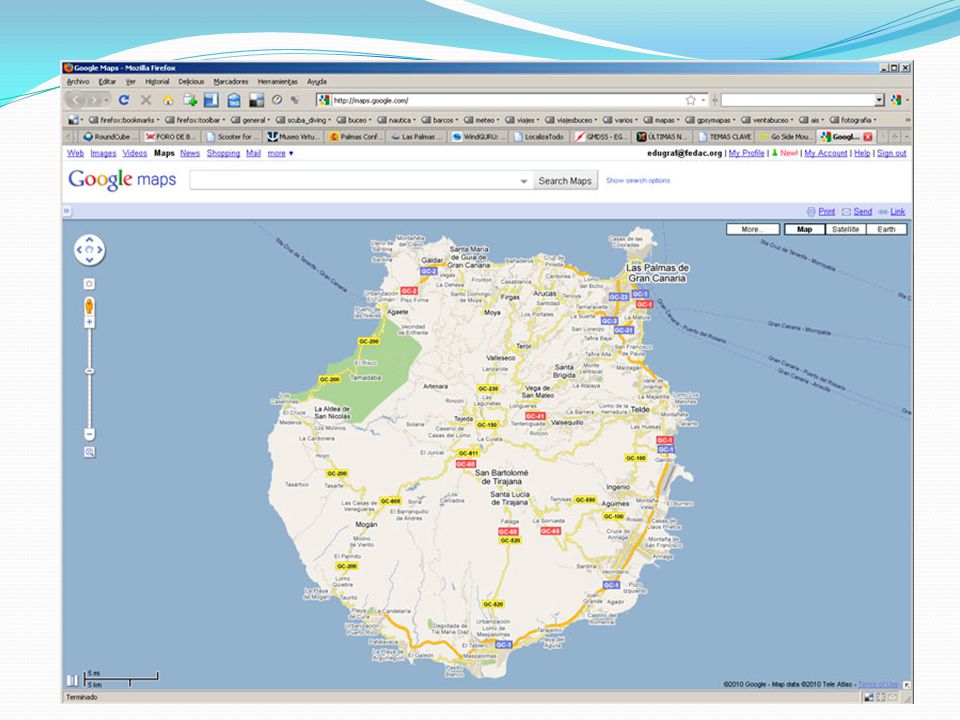This screenshot has width=960, height=720.
Task: Select the Map view button
Action: click(x=804, y=229)
